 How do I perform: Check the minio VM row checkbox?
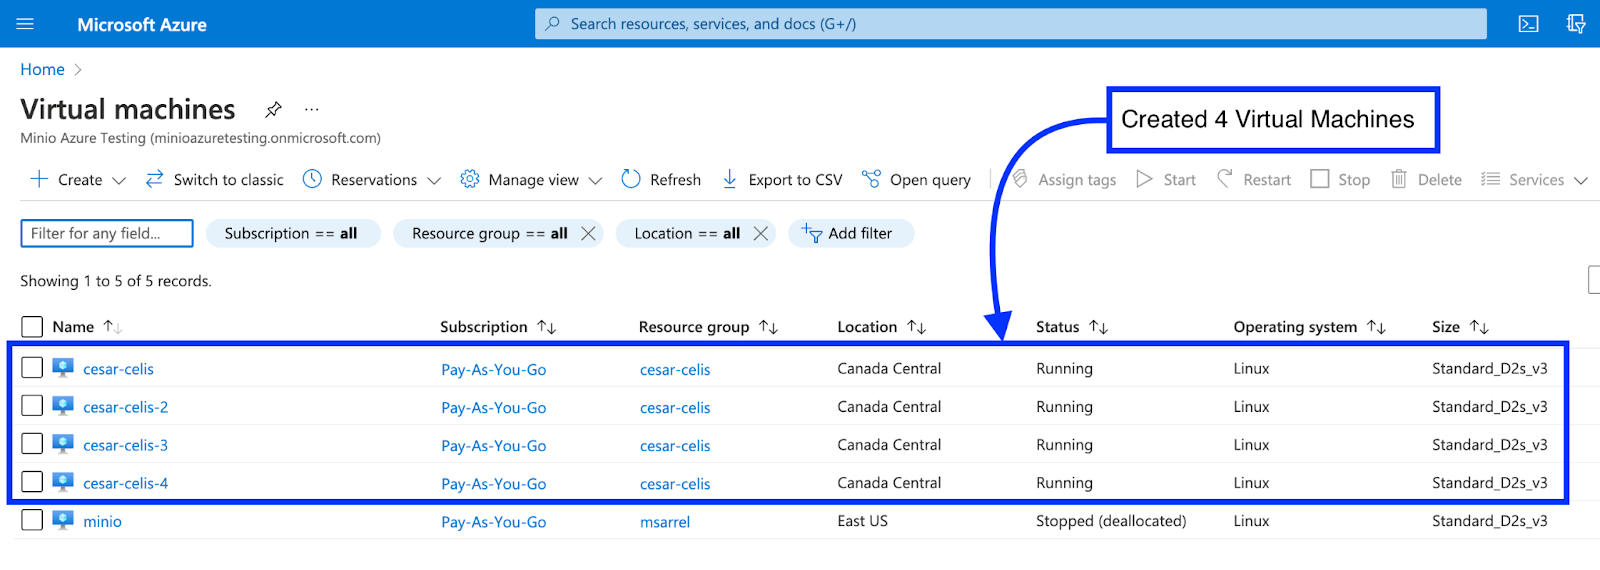[32, 520]
